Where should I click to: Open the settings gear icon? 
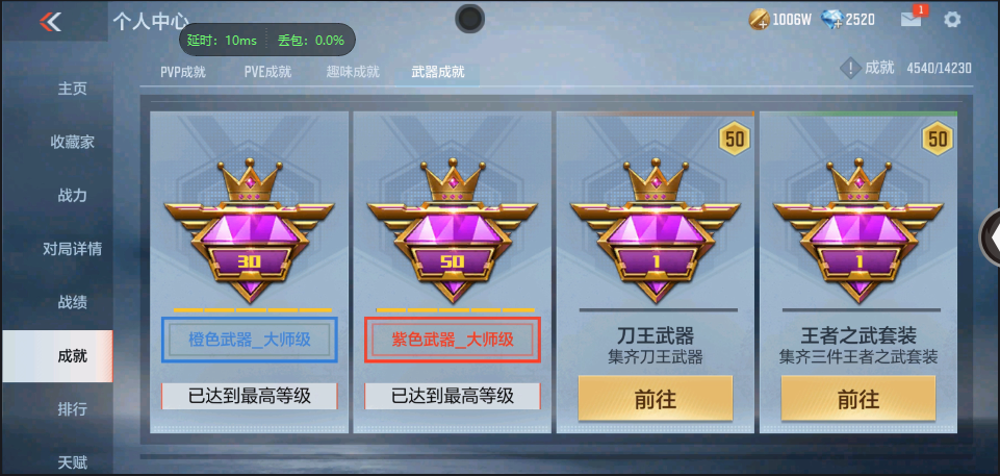[952, 20]
